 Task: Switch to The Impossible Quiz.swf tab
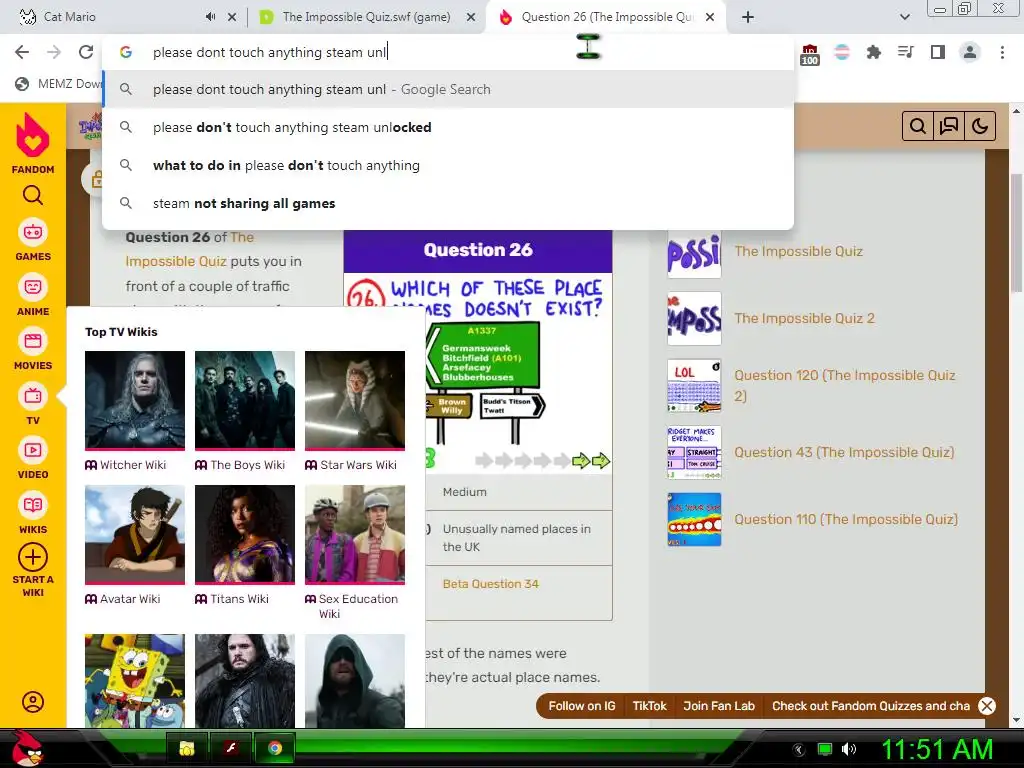point(366,17)
